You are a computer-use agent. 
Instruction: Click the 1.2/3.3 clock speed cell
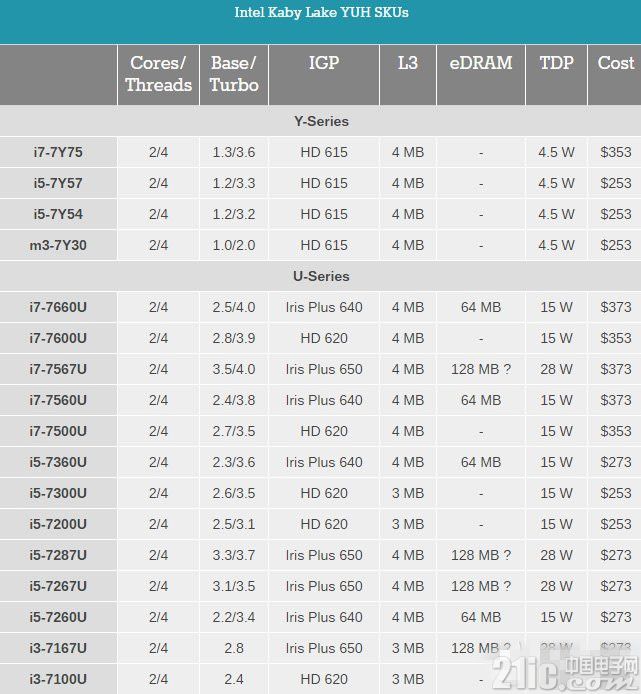click(234, 183)
